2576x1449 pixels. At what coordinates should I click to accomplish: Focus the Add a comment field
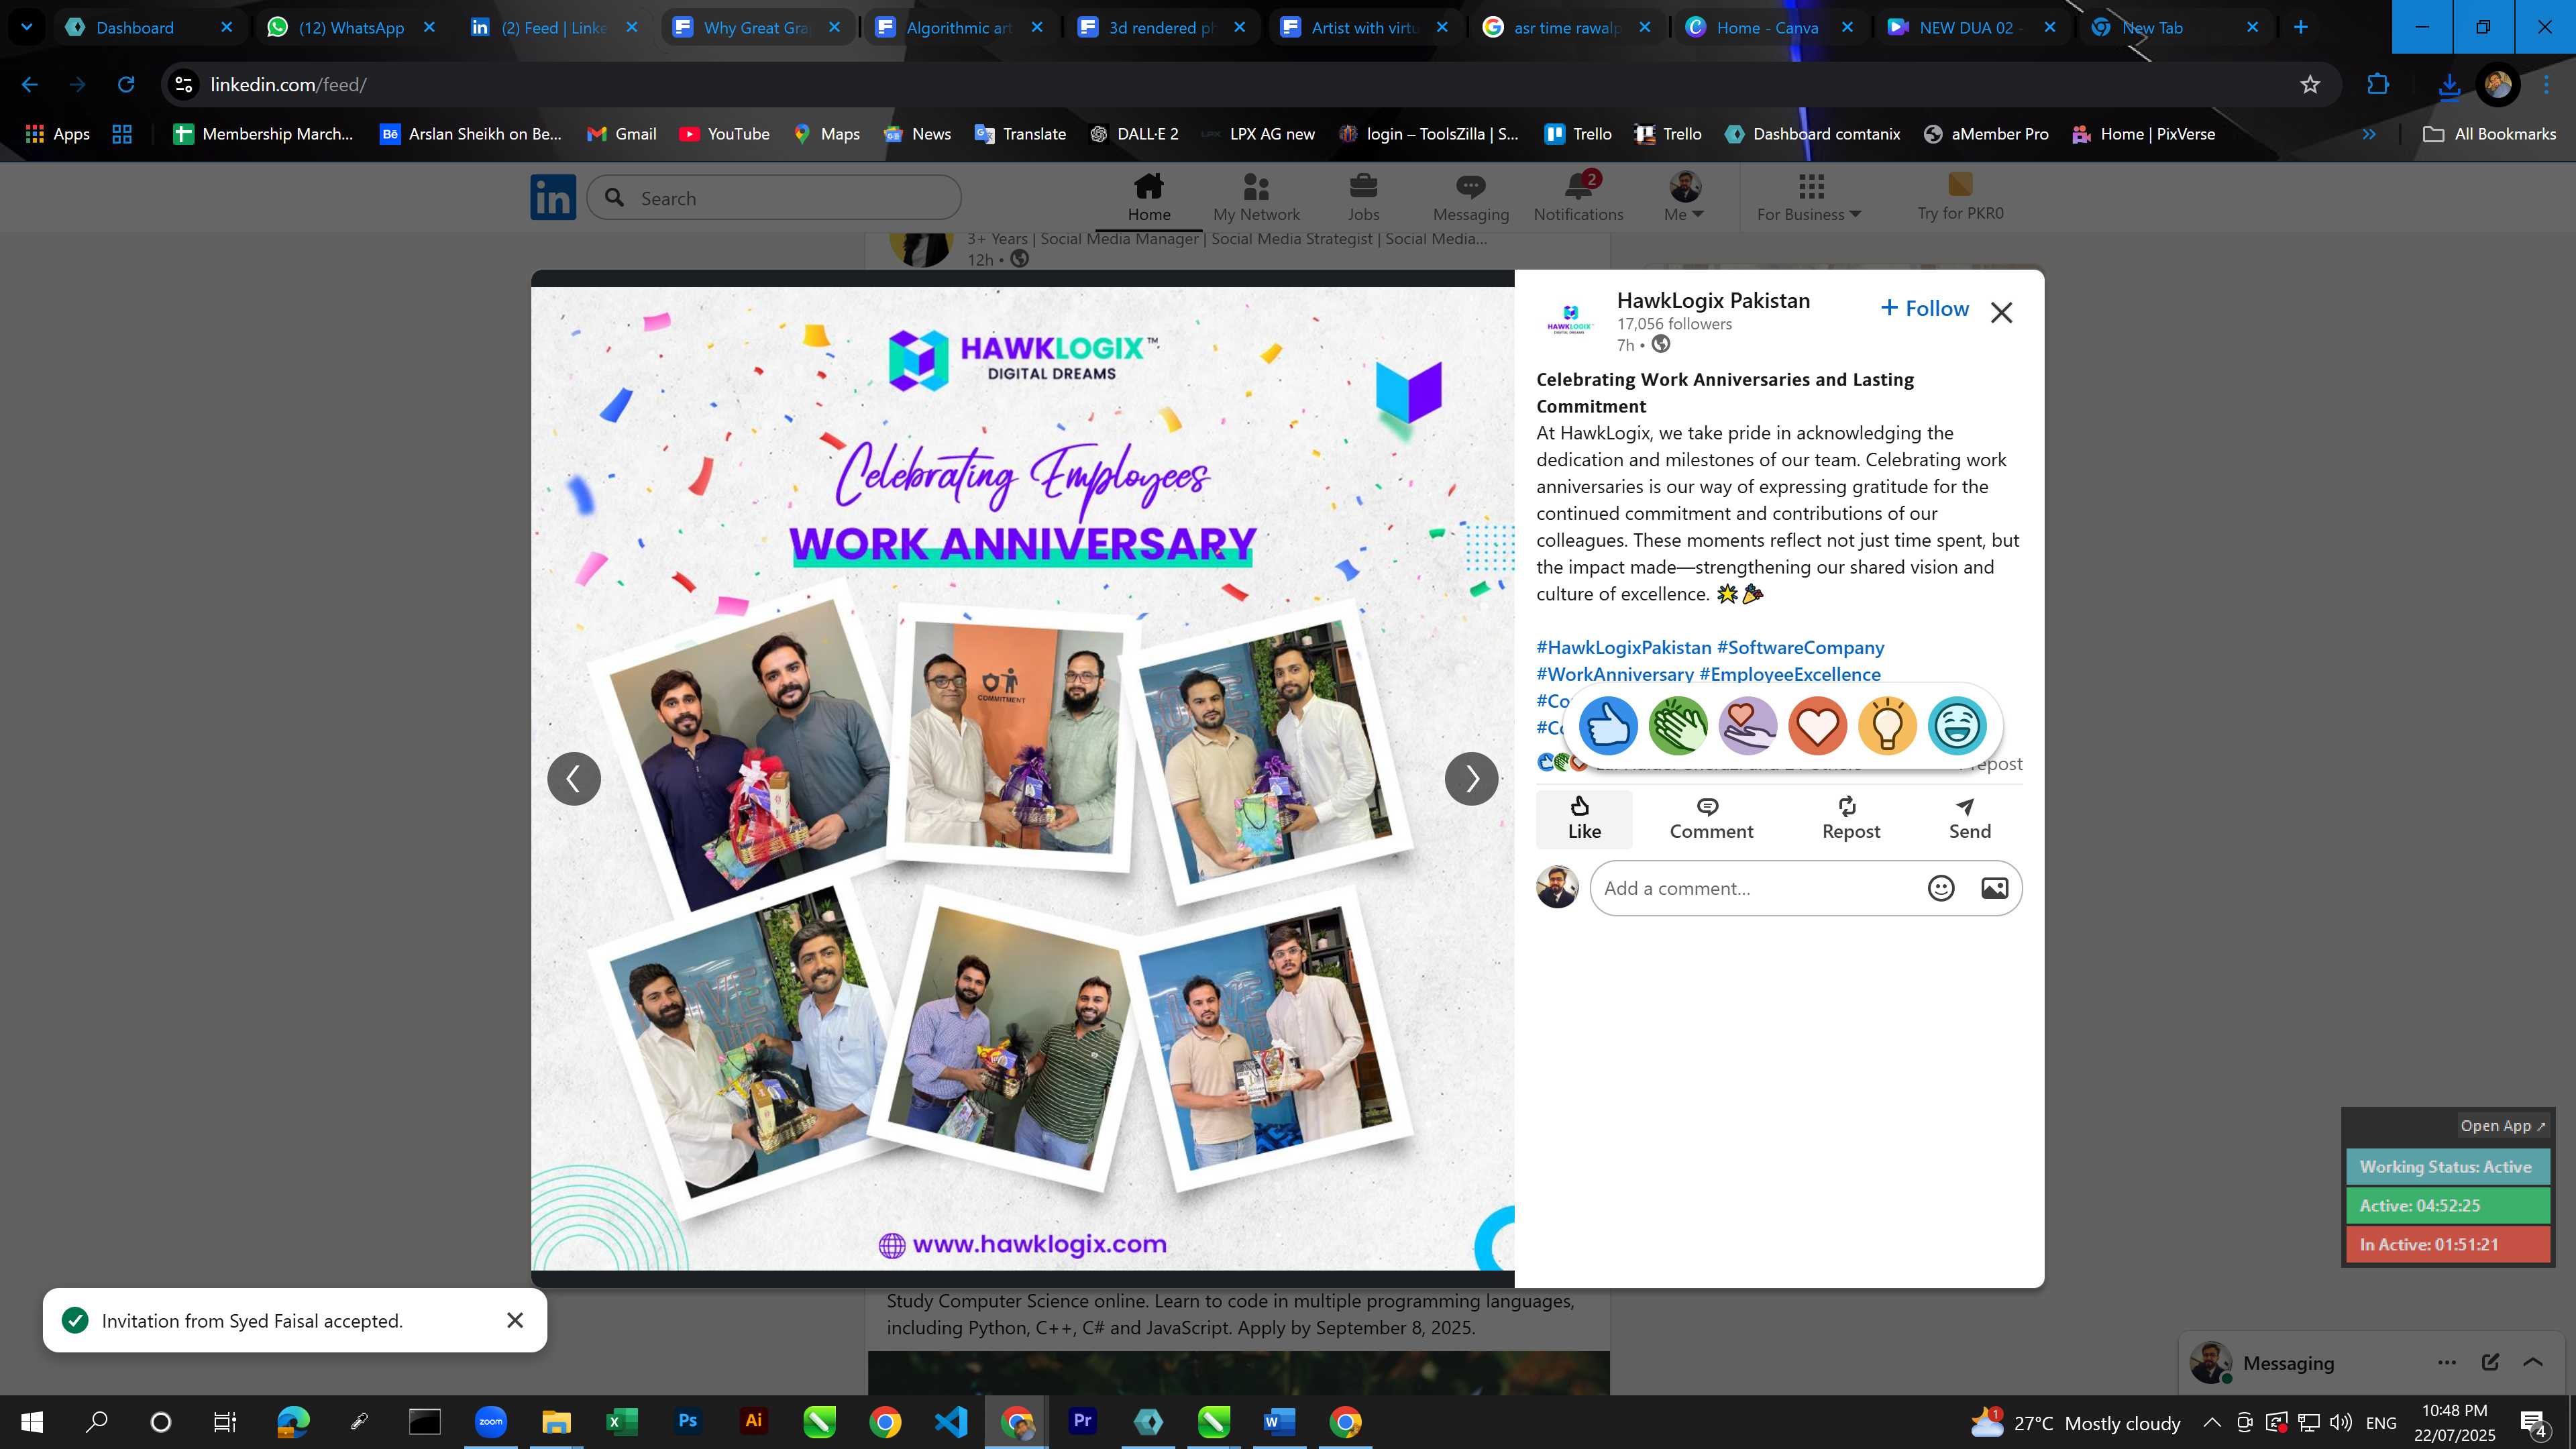pyautogui.click(x=1756, y=888)
